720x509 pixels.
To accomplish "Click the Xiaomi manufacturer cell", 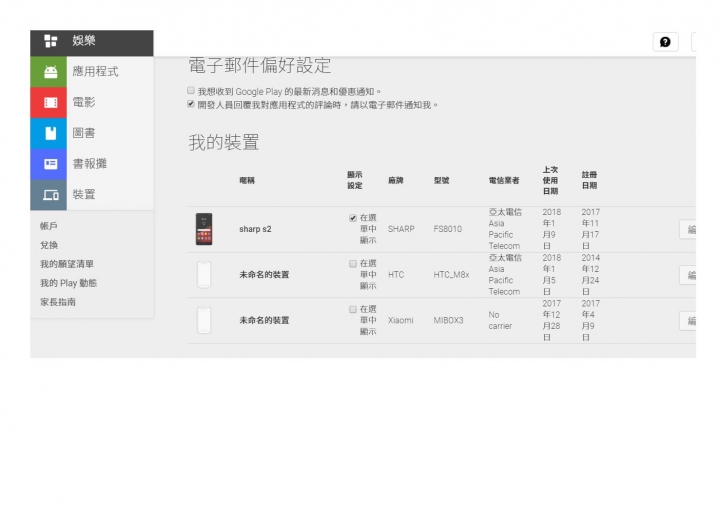I will [x=400, y=320].
